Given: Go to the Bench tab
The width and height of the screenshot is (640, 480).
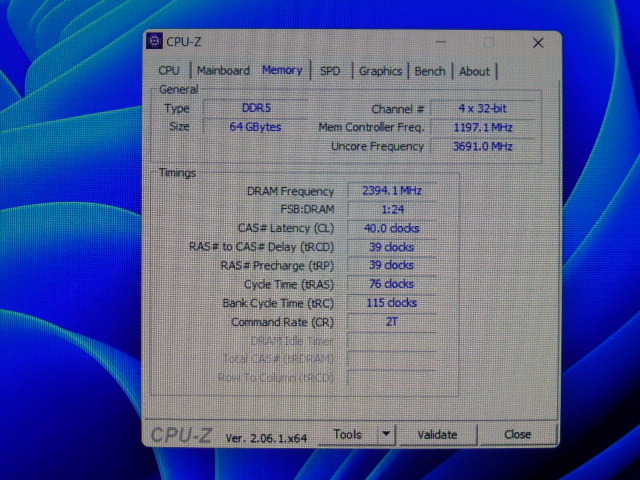Looking at the screenshot, I should (x=430, y=71).
